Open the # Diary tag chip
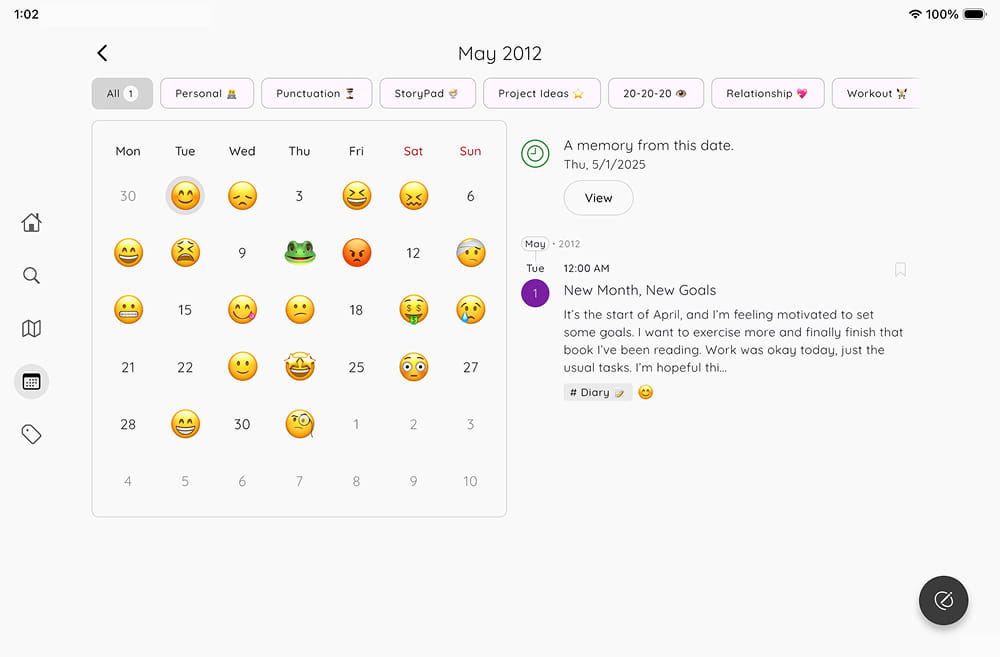 [x=598, y=392]
